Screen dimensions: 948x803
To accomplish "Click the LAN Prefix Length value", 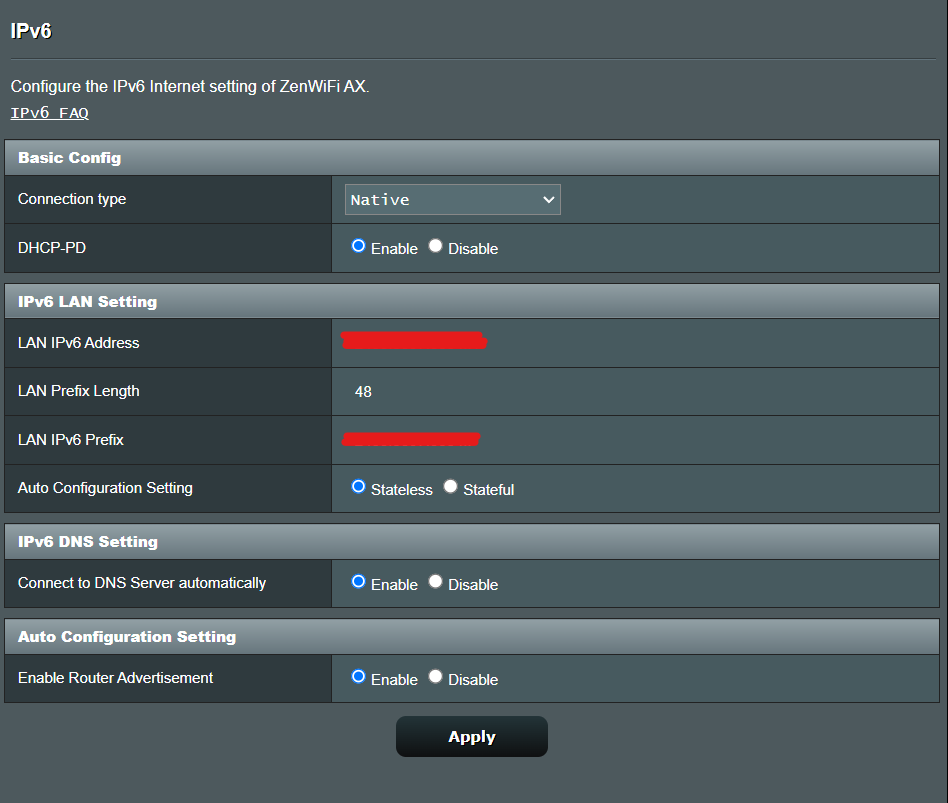I will click(x=362, y=391).
